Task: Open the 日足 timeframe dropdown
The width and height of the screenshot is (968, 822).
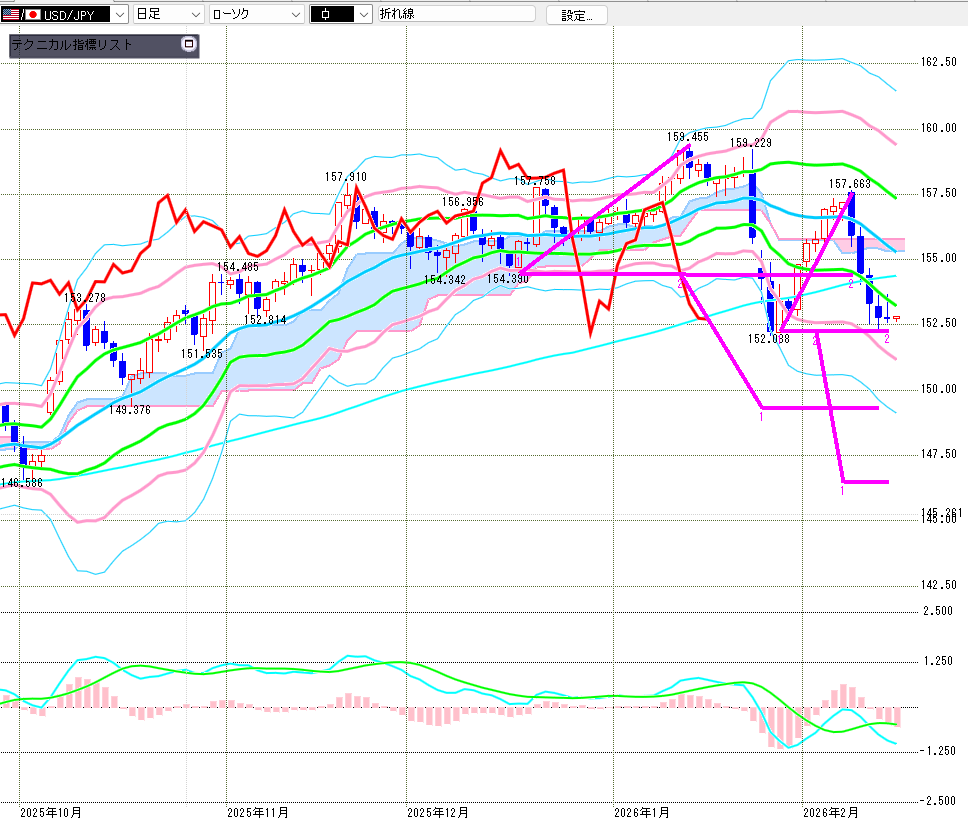Action: point(196,15)
